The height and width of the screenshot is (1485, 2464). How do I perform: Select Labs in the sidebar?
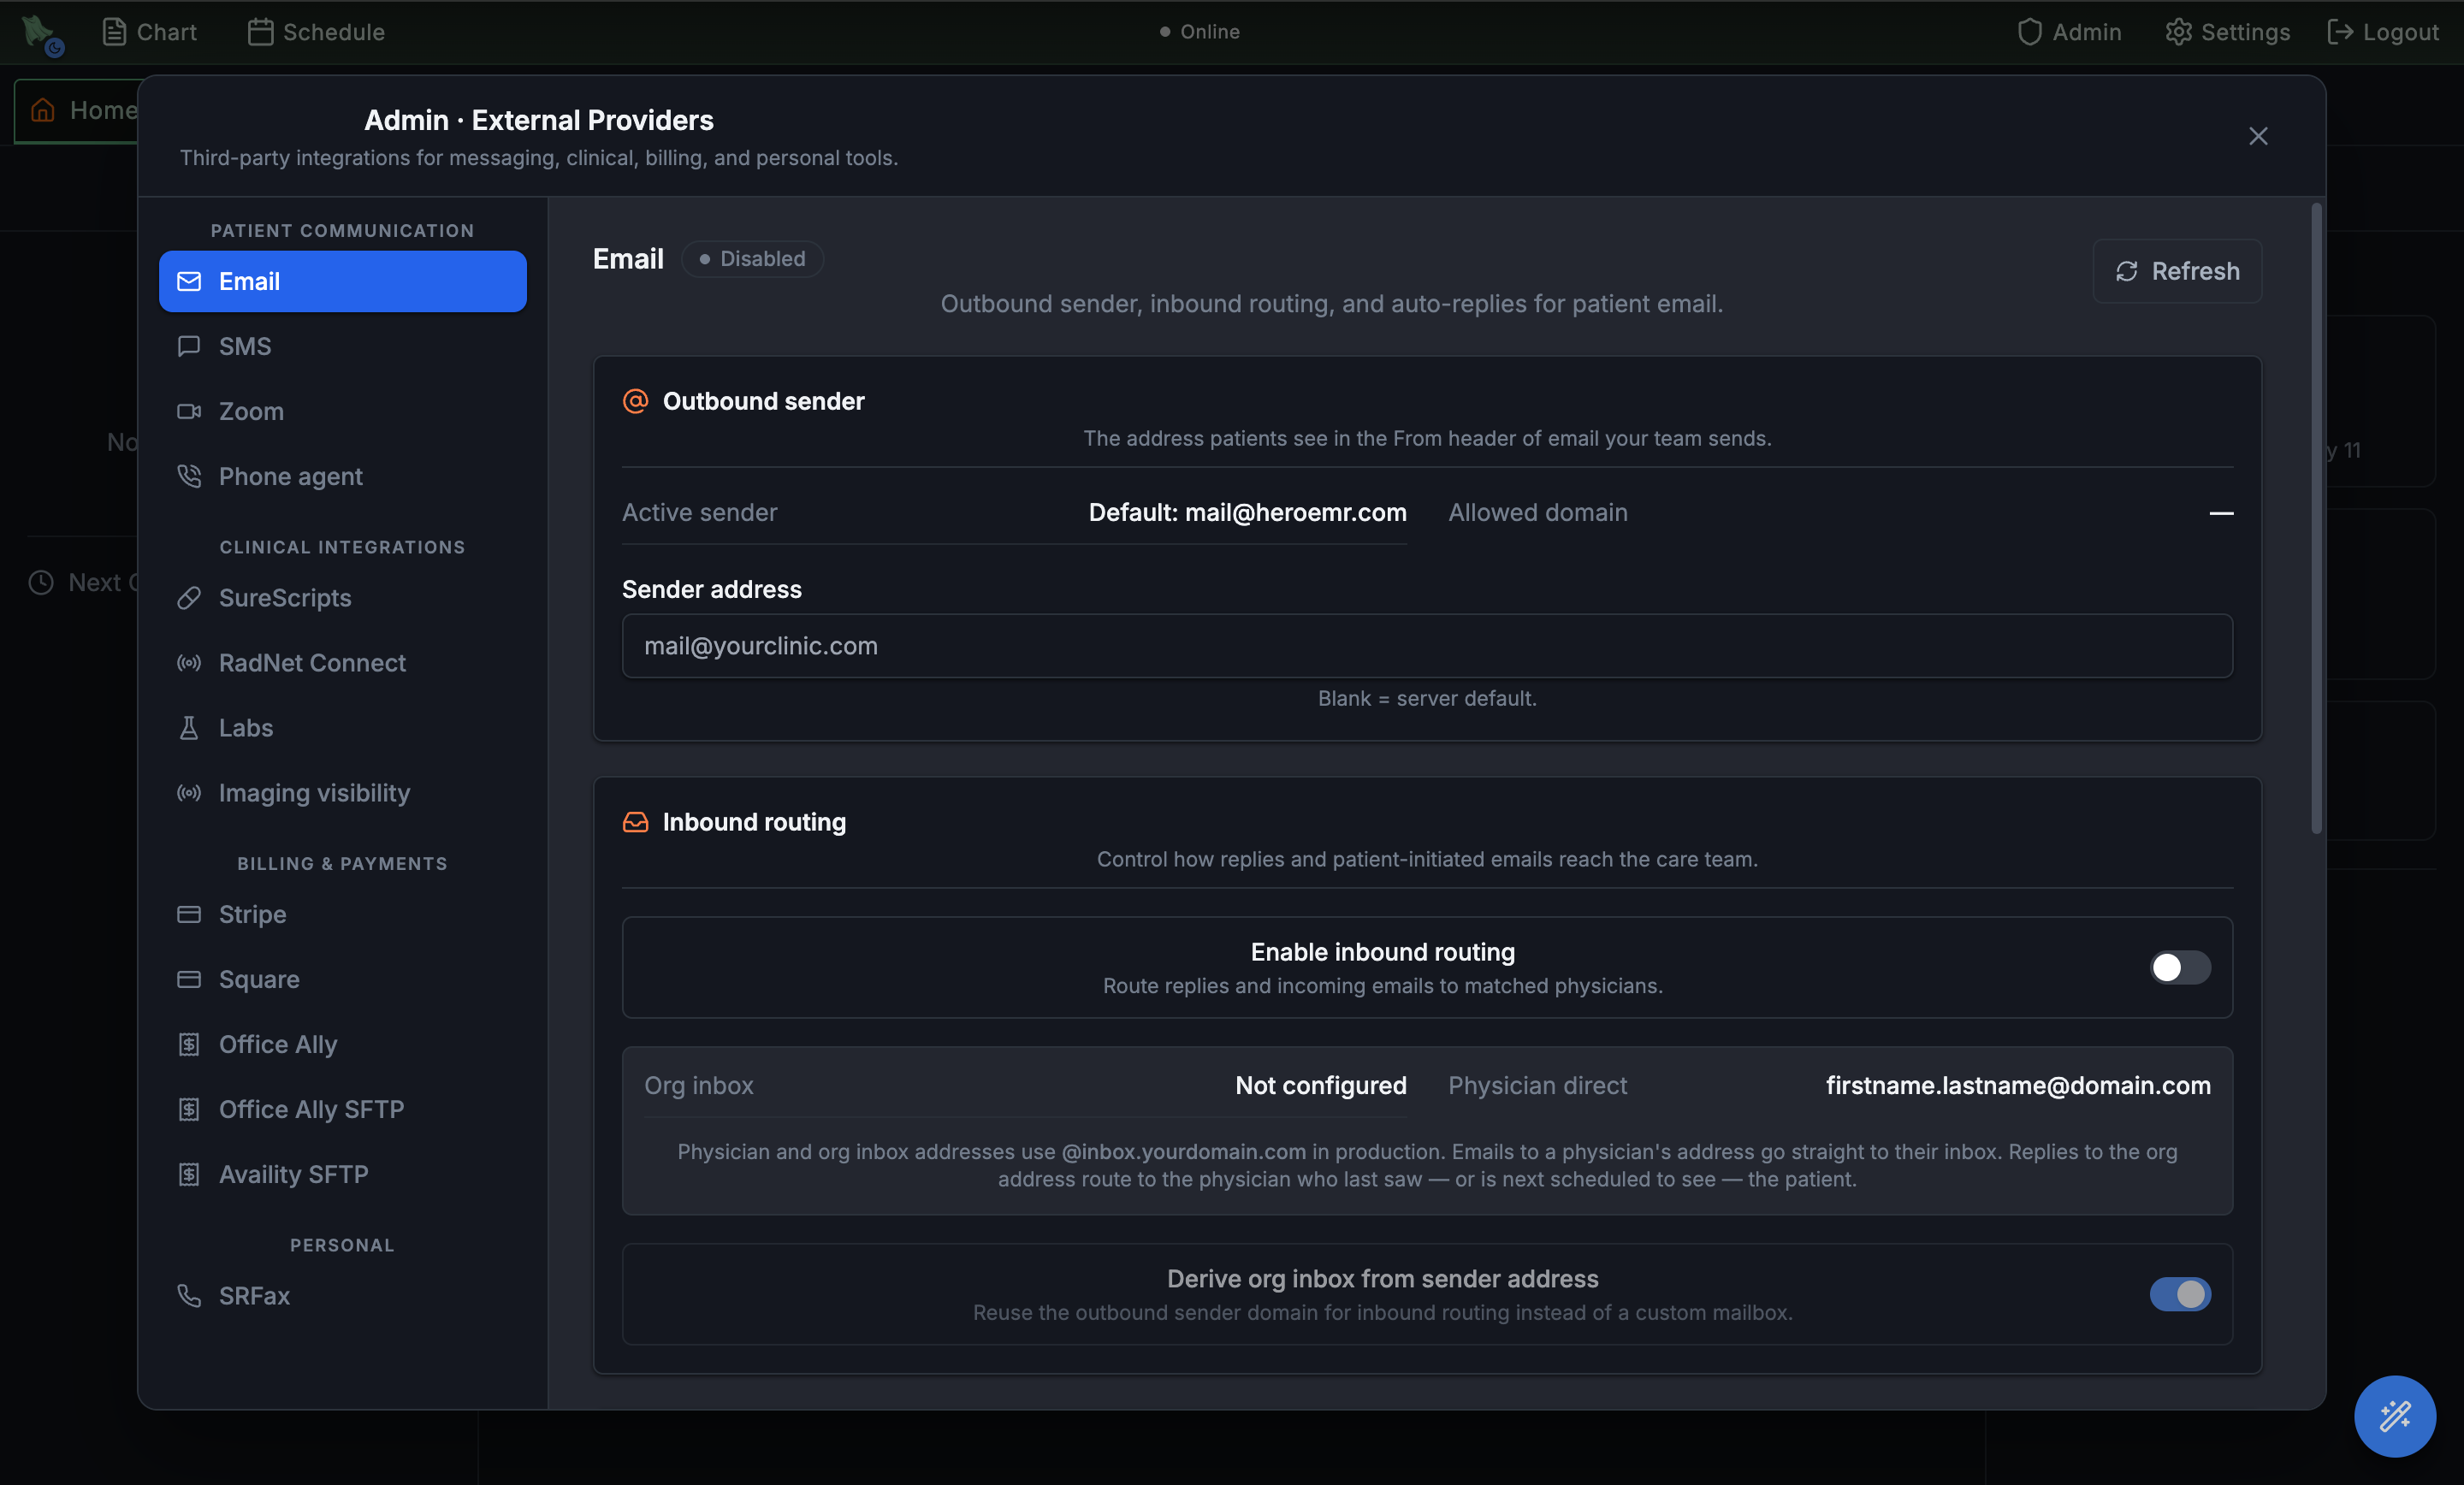[343, 728]
